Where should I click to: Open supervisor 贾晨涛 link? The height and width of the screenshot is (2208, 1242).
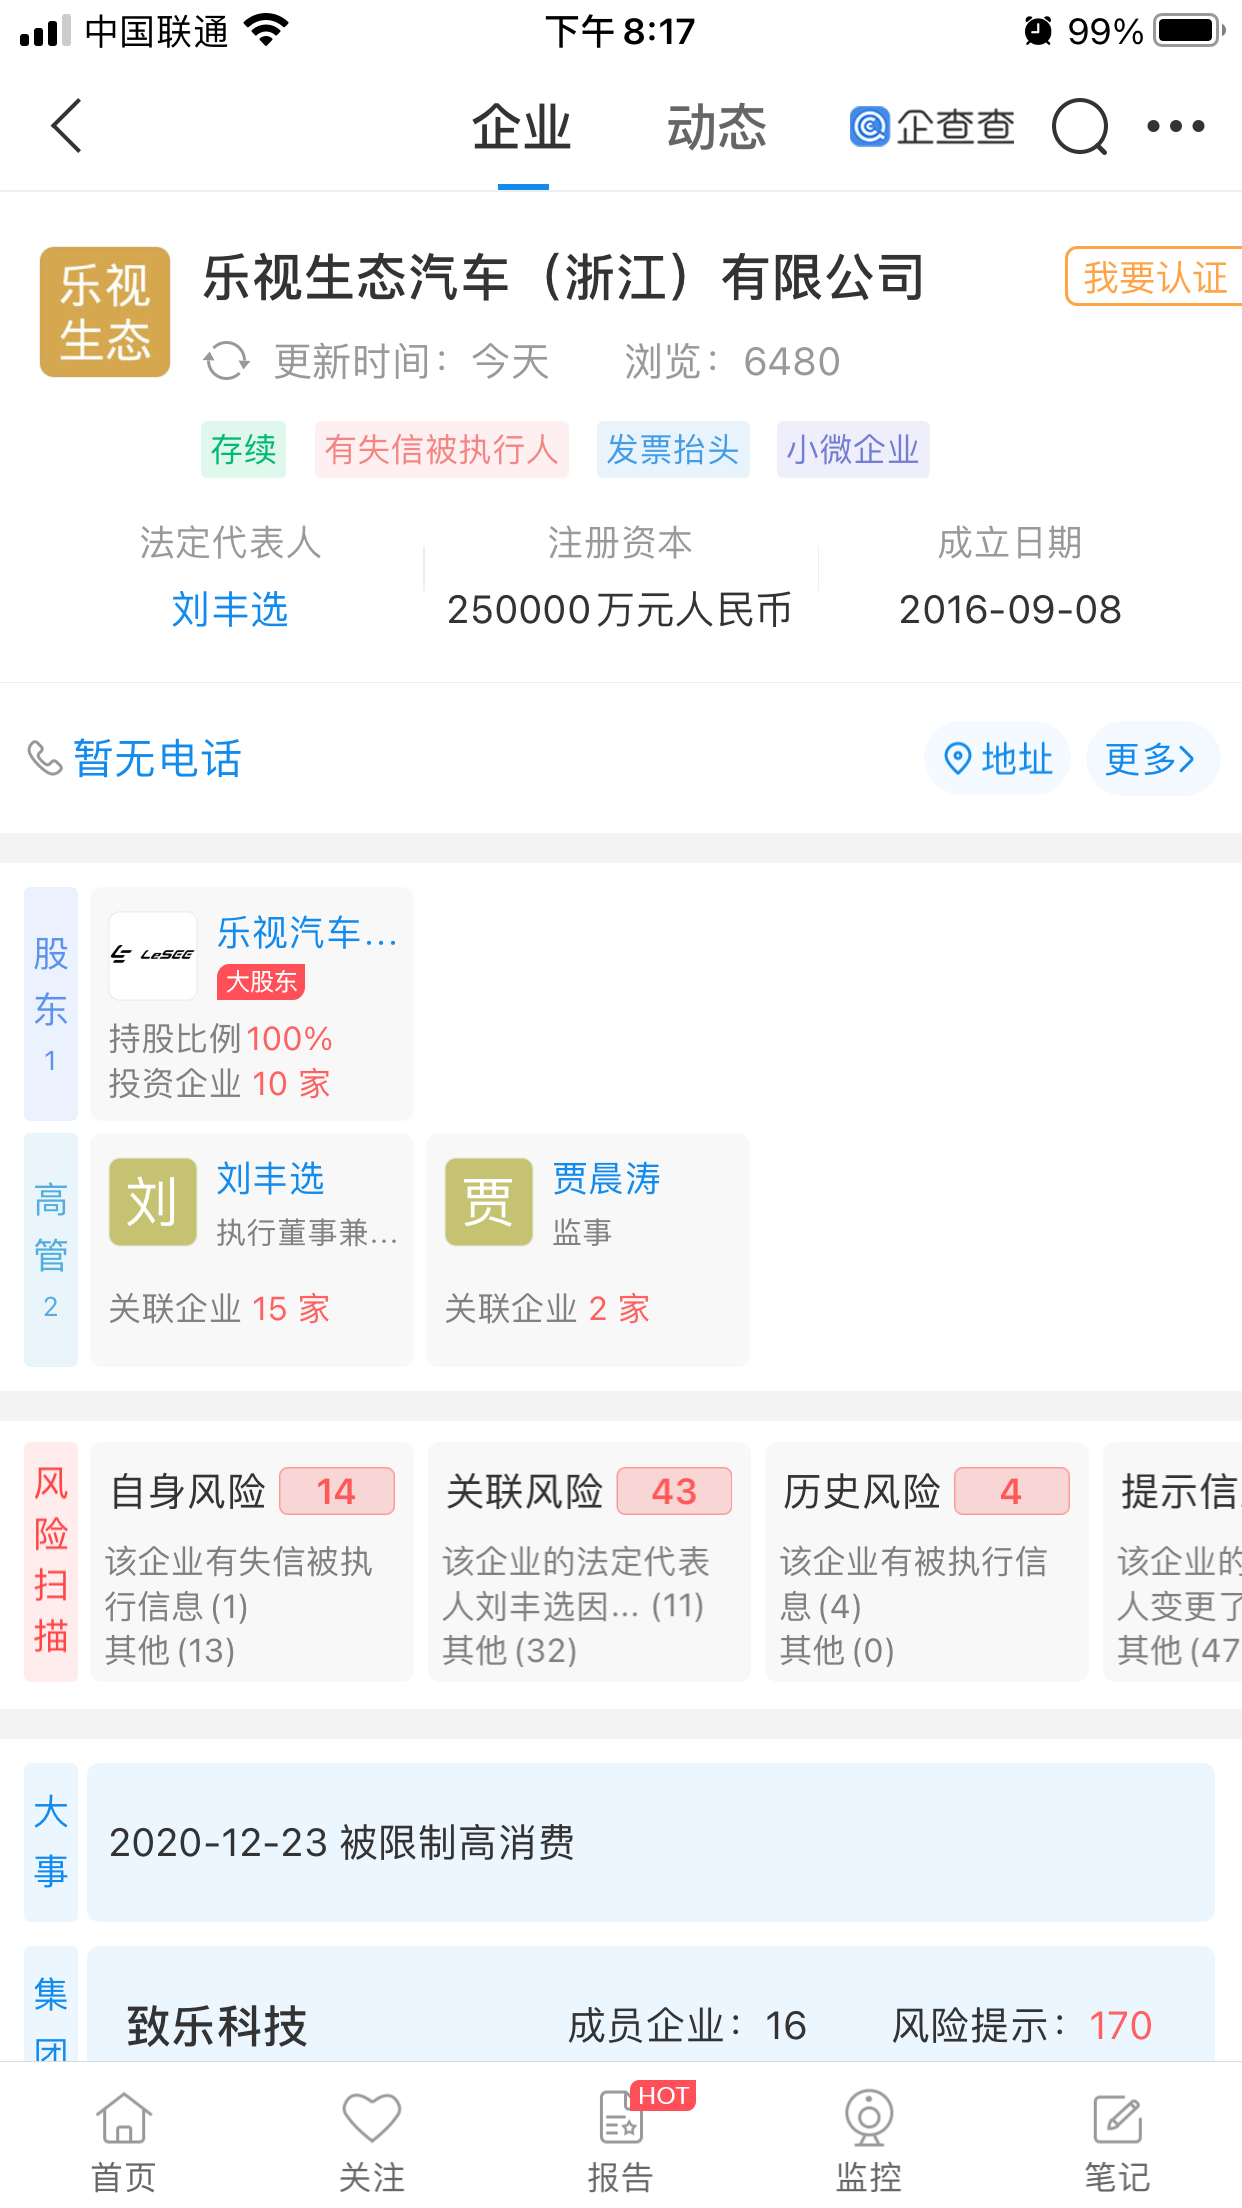coord(606,1178)
